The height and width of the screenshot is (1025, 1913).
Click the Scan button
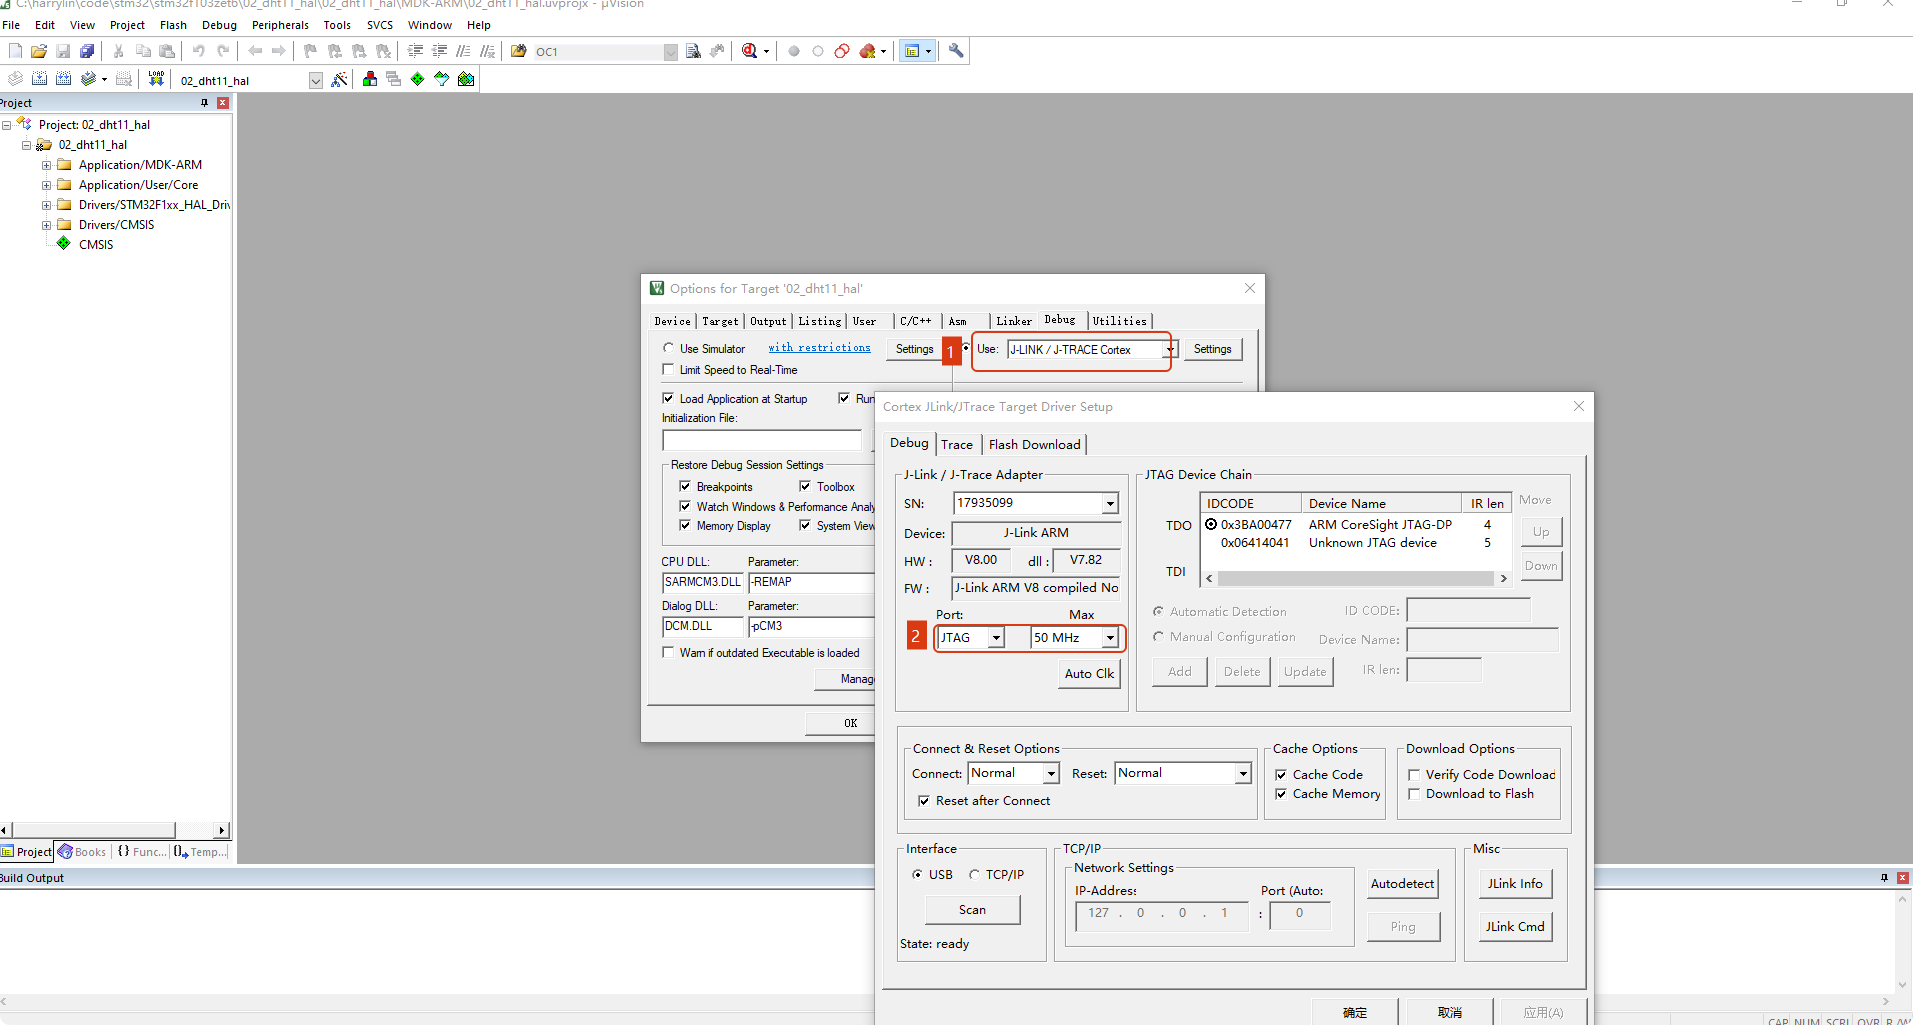coord(972,910)
